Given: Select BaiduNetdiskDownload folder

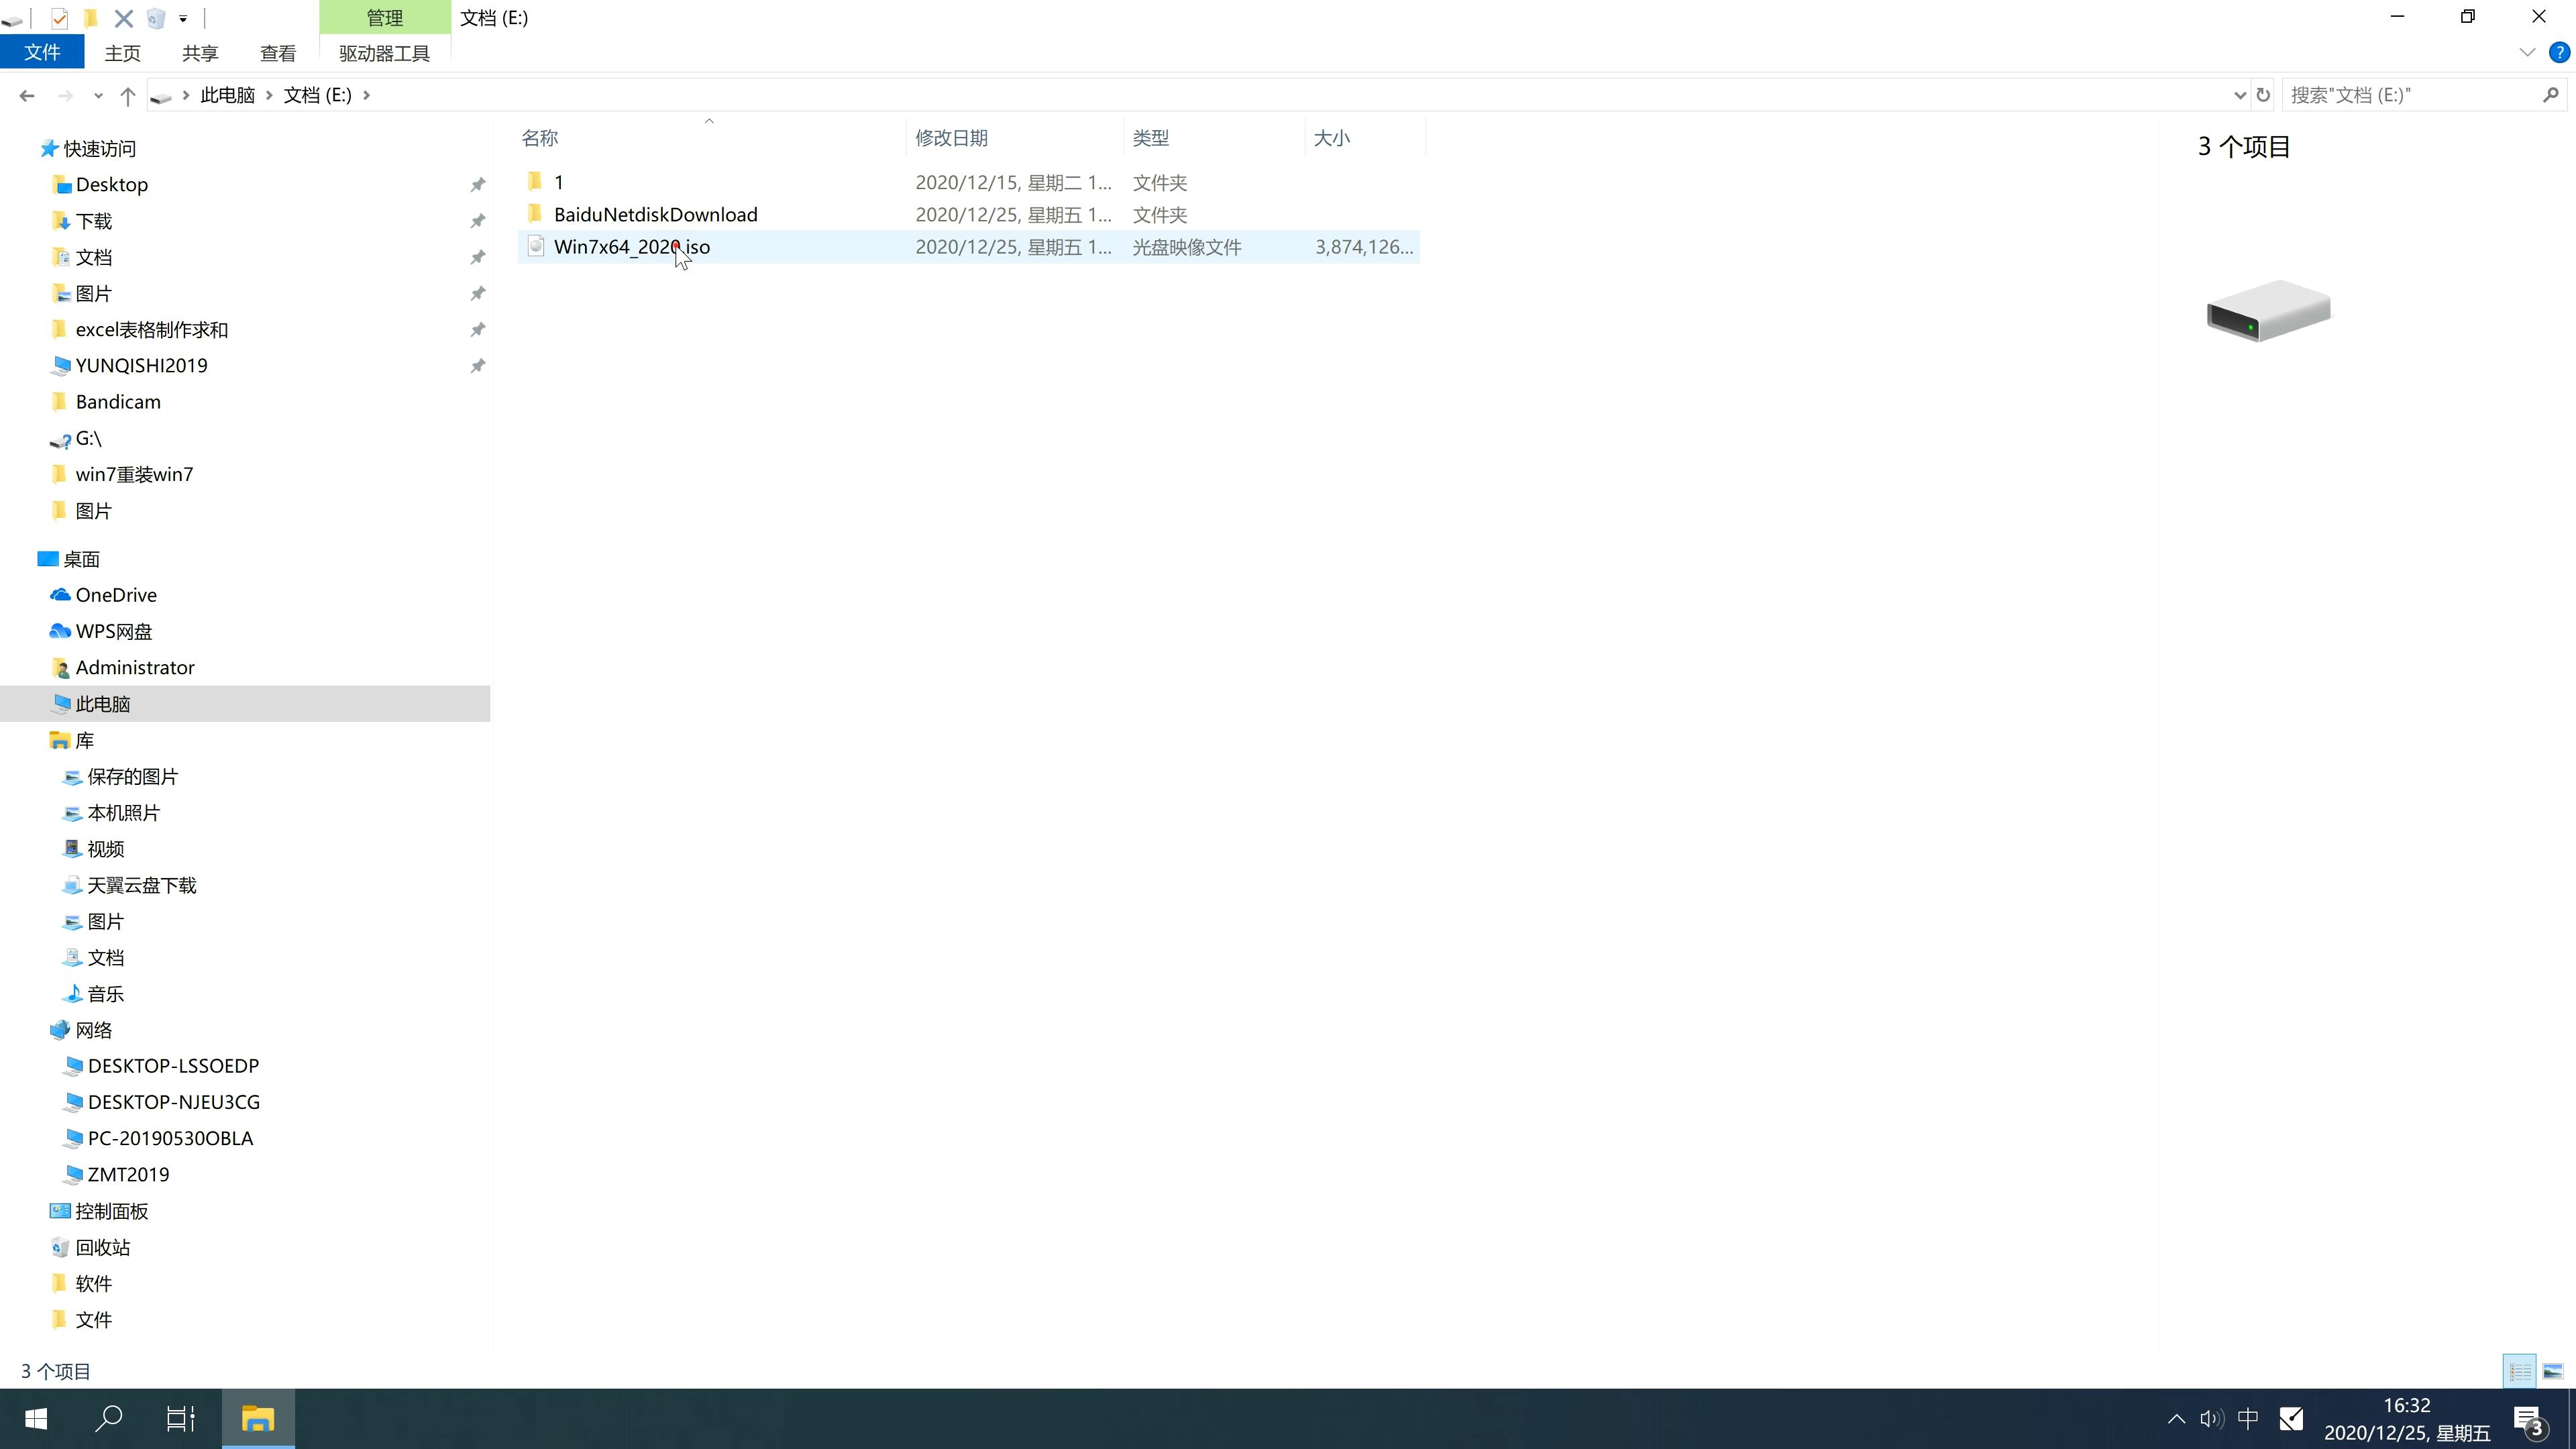Looking at the screenshot, I should [656, 214].
